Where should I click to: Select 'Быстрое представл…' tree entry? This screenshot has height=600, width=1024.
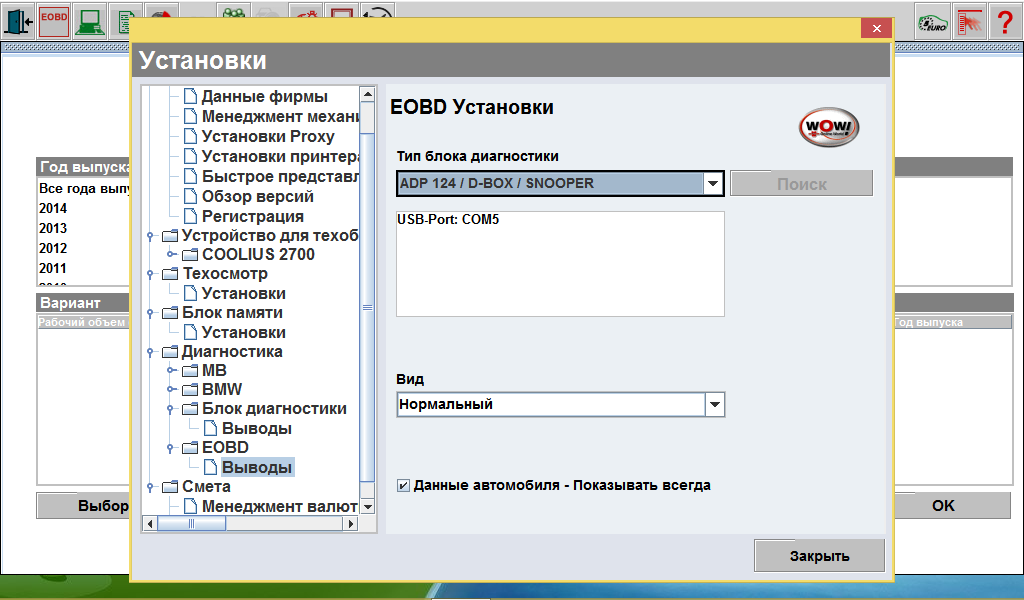pos(280,176)
